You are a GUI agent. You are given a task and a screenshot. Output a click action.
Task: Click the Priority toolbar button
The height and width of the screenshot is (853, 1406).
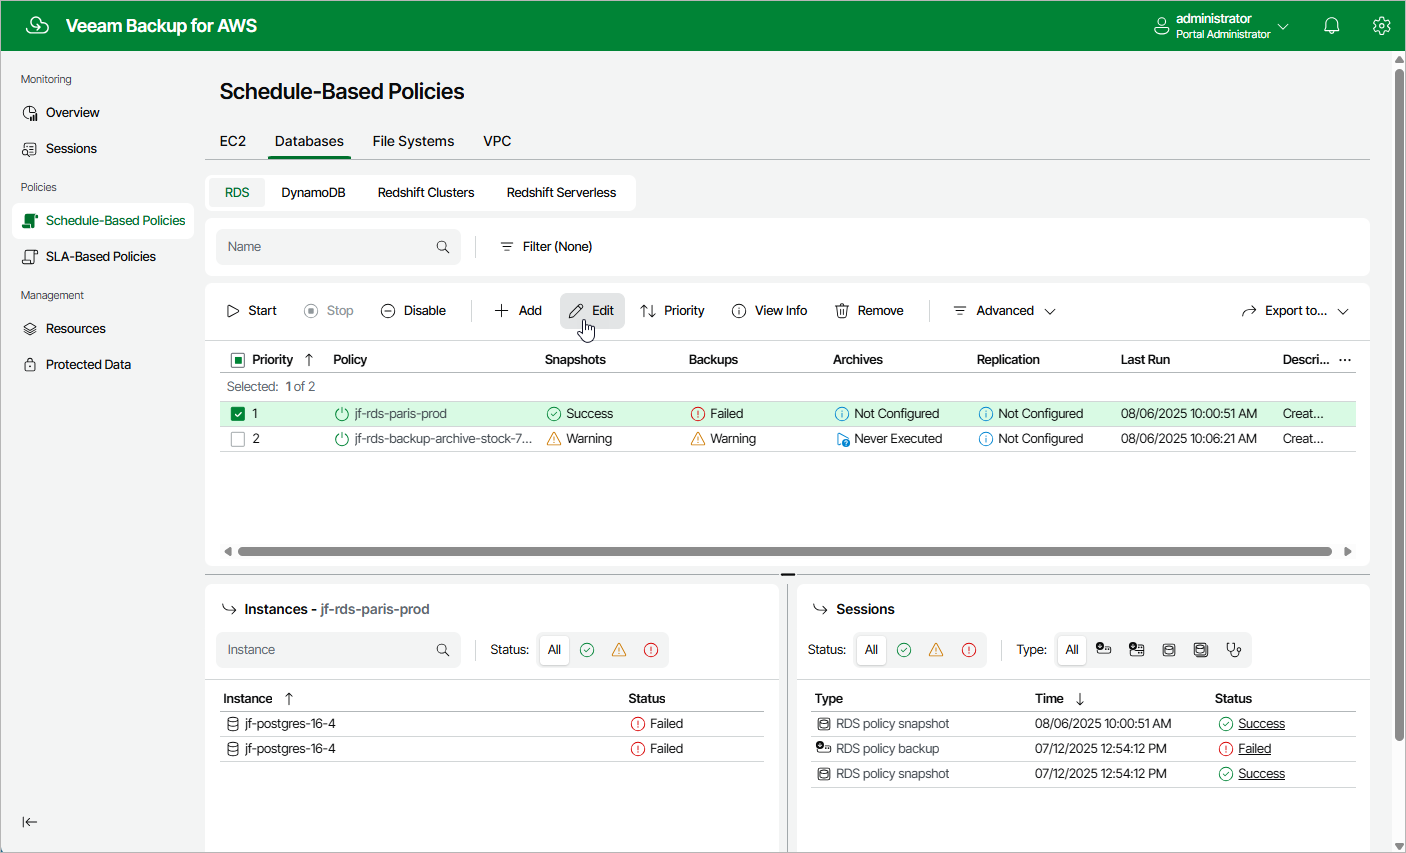point(672,311)
